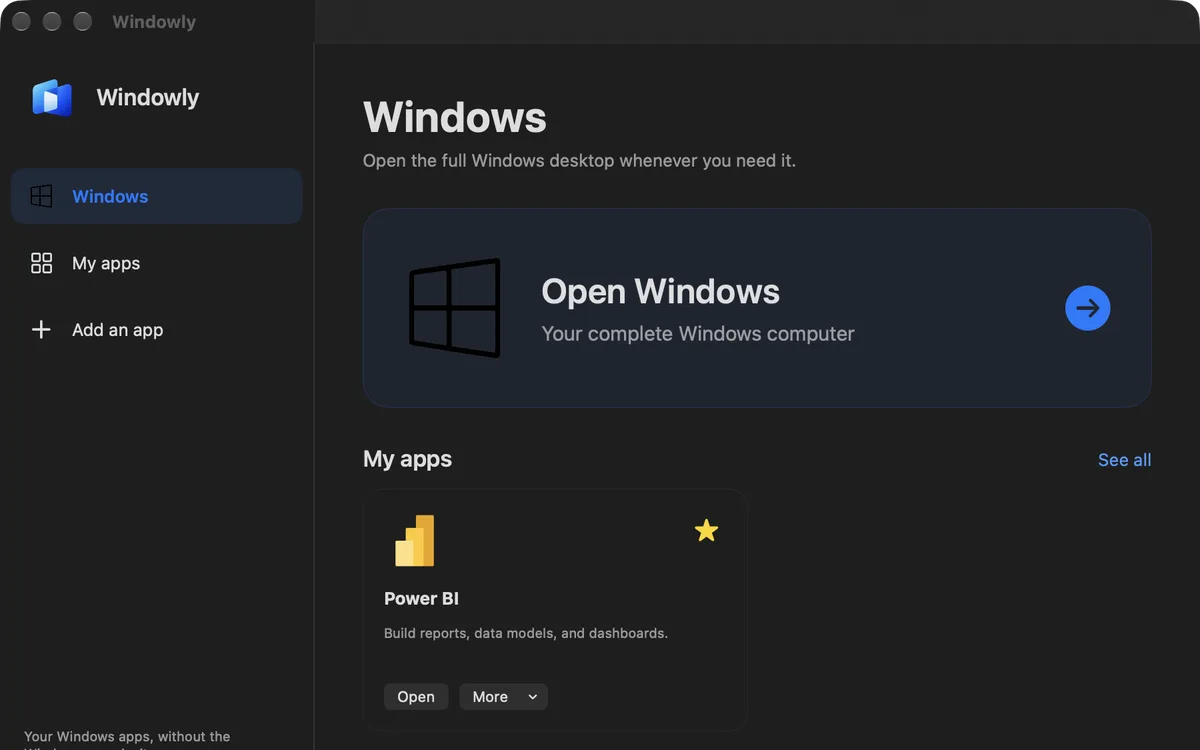Viewport: 1200px width, 750px height.
Task: Click the More button label on Power BI card
Action: click(490, 697)
